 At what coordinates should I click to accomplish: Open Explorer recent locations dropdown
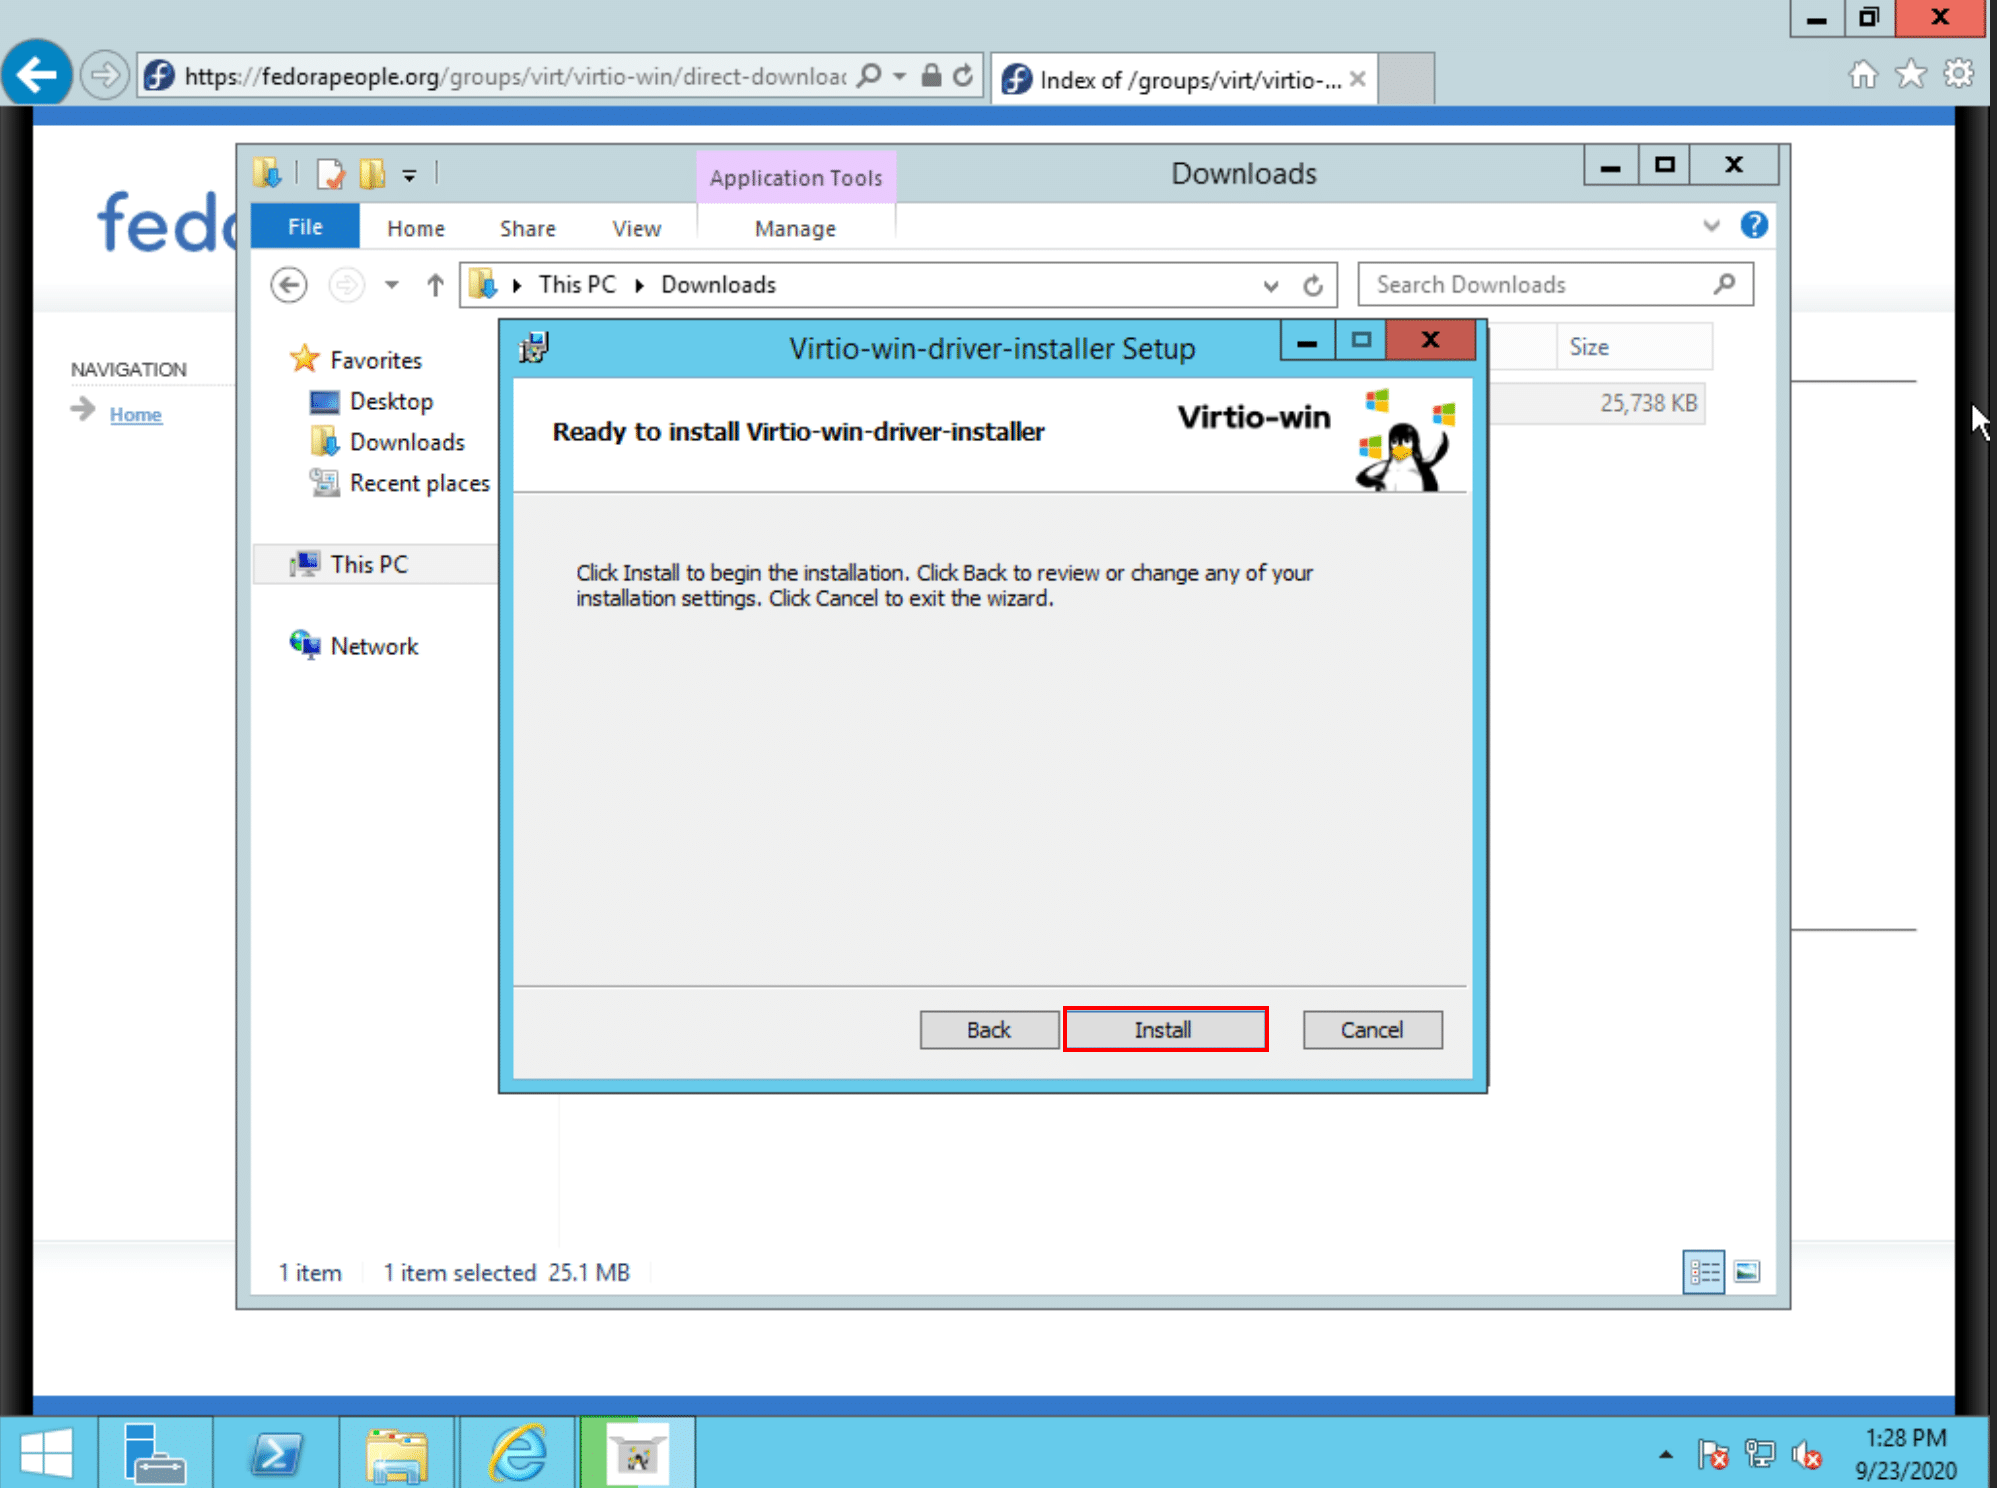pos(392,285)
